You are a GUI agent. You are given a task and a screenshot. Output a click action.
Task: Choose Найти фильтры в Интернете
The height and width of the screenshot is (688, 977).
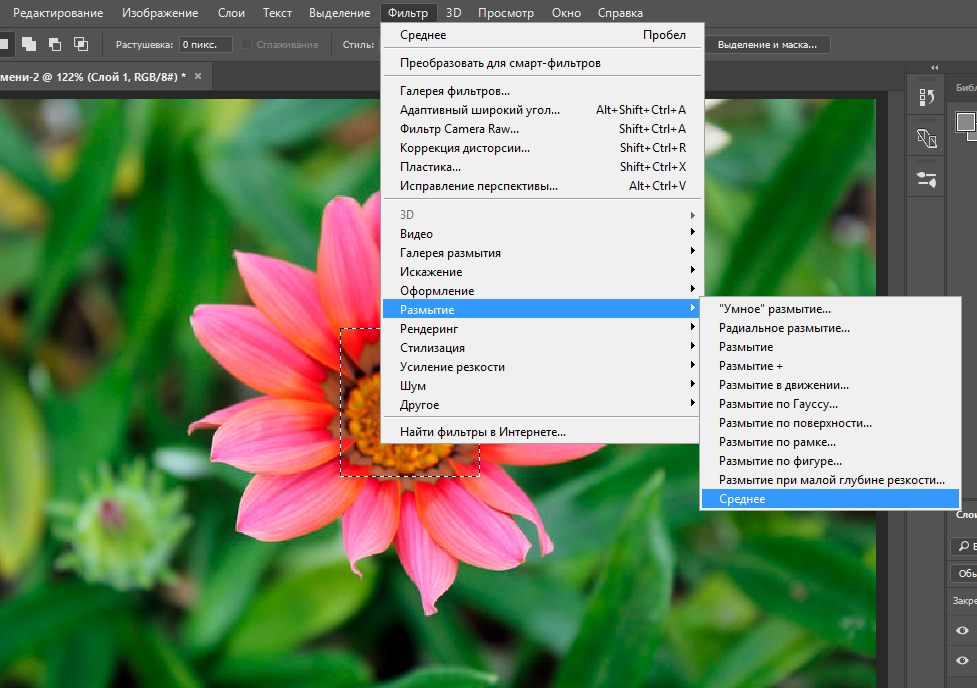tap(542, 432)
